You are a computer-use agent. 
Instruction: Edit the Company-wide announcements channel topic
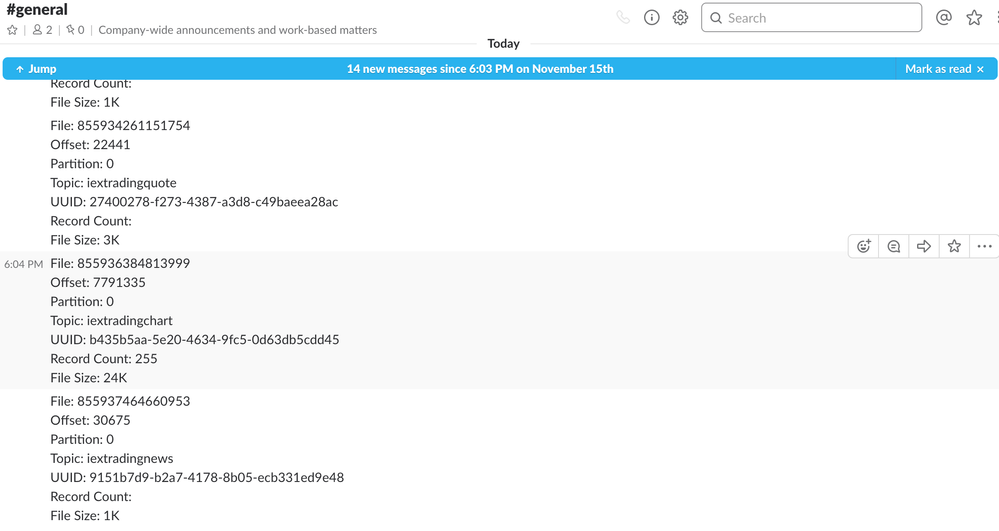(237, 30)
